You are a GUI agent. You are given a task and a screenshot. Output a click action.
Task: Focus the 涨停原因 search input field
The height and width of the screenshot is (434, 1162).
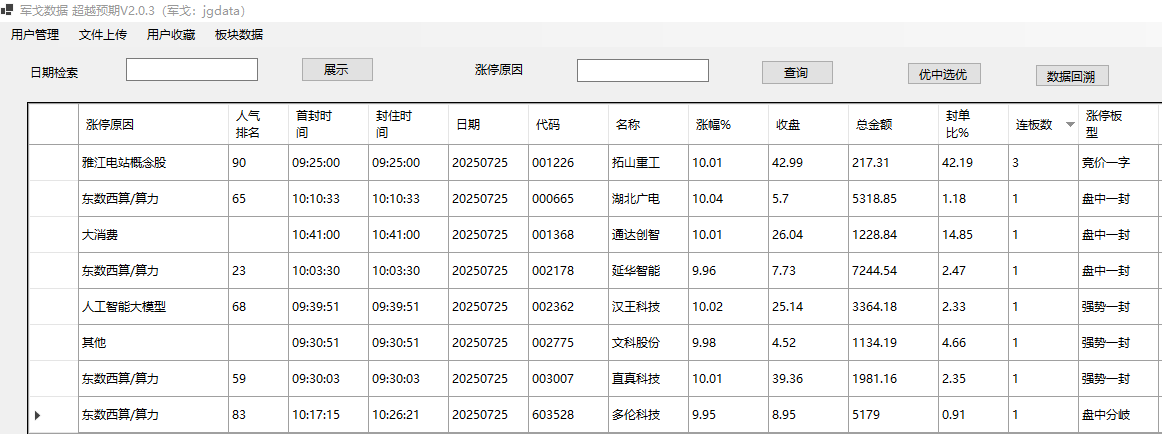(643, 70)
